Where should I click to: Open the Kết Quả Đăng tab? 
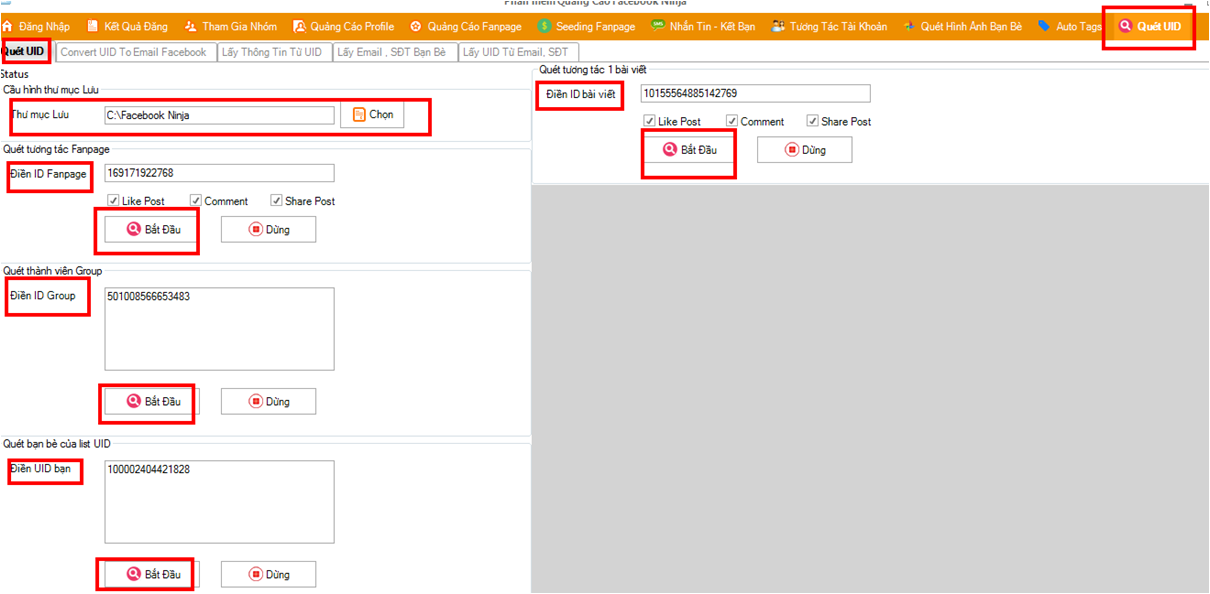point(128,27)
